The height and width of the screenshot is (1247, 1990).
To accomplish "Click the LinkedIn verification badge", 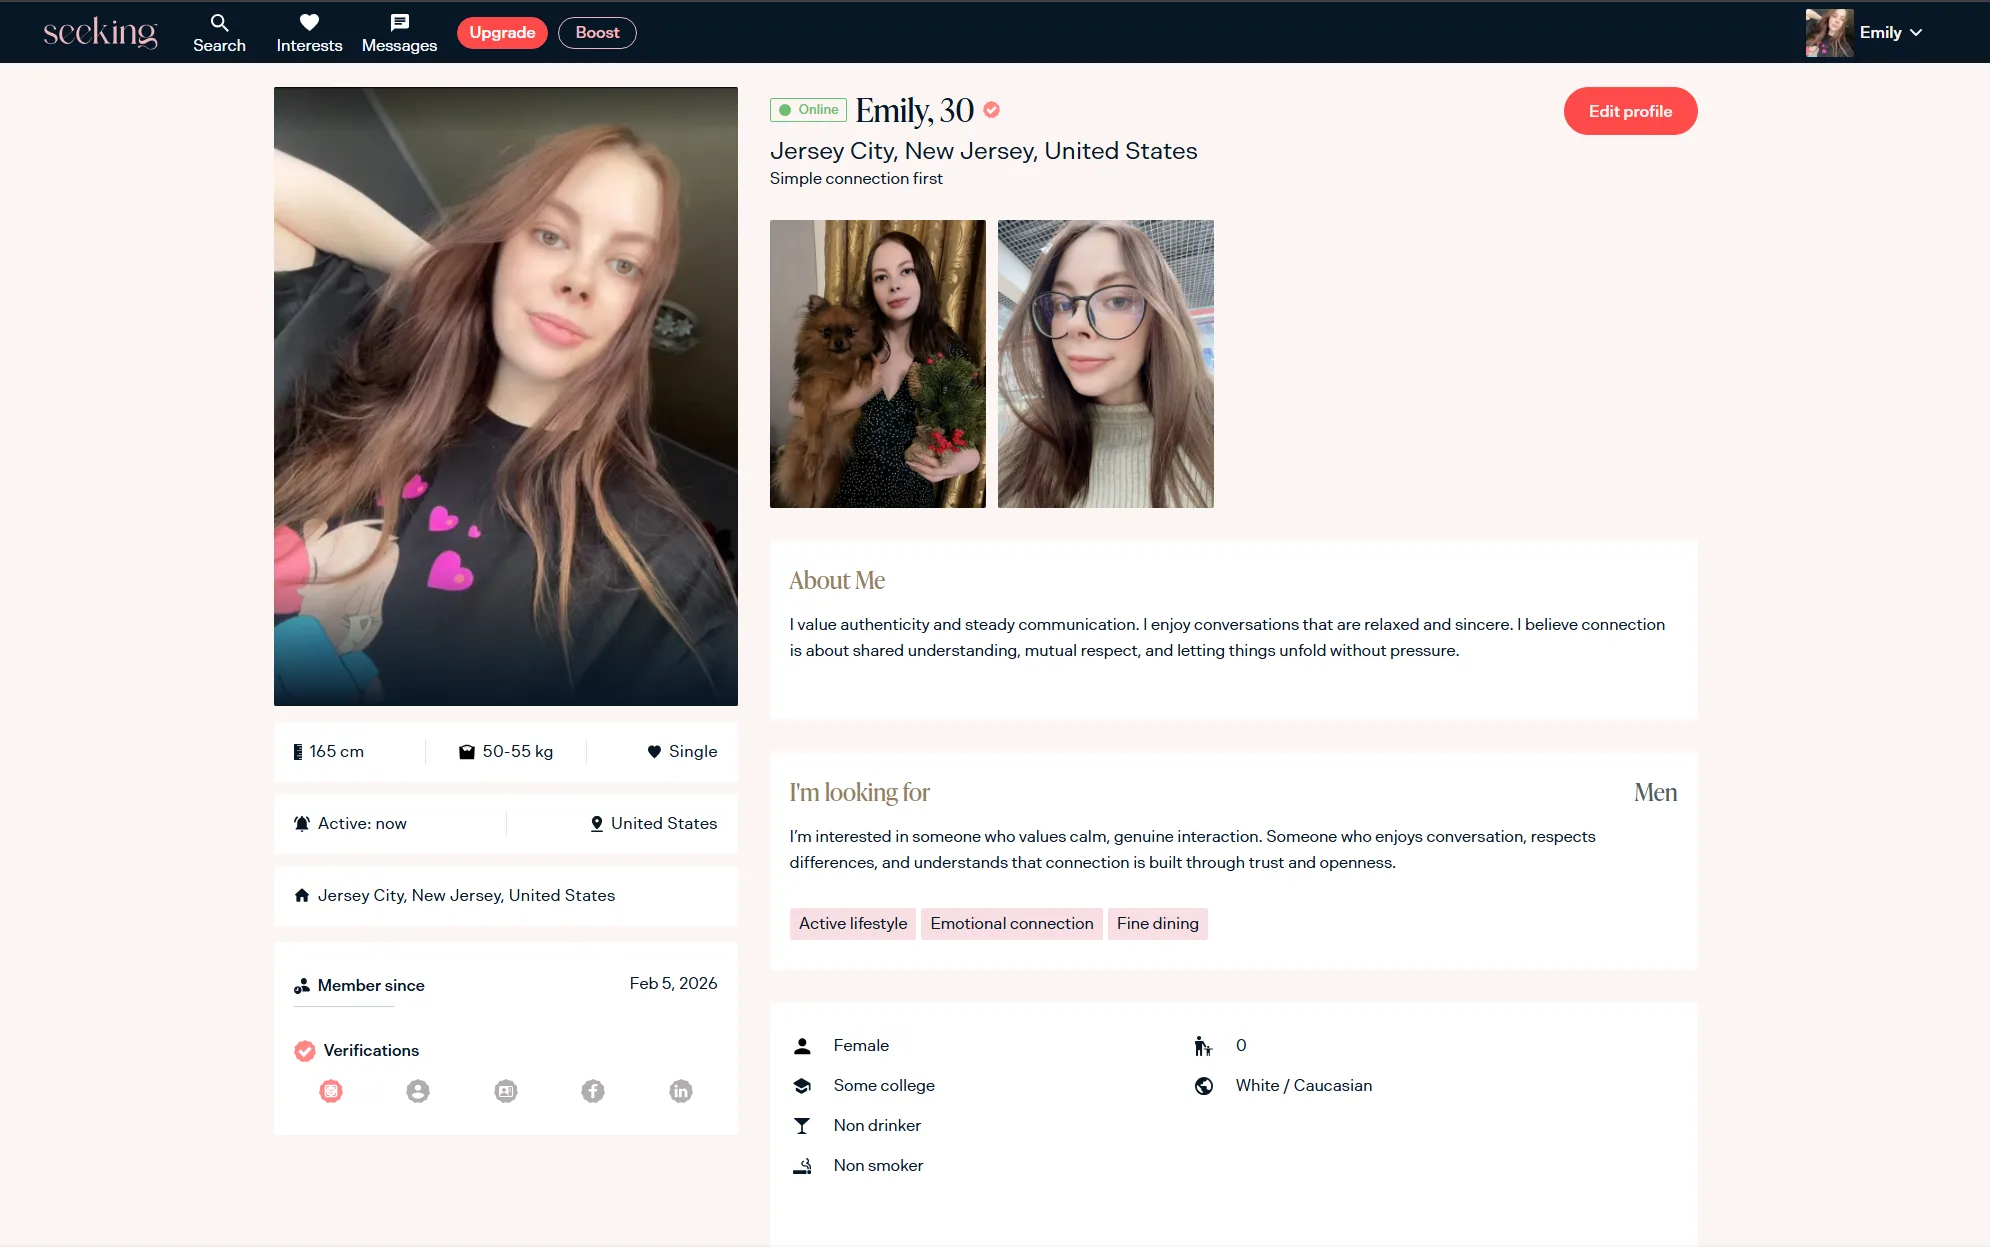I will pyautogui.click(x=681, y=1091).
